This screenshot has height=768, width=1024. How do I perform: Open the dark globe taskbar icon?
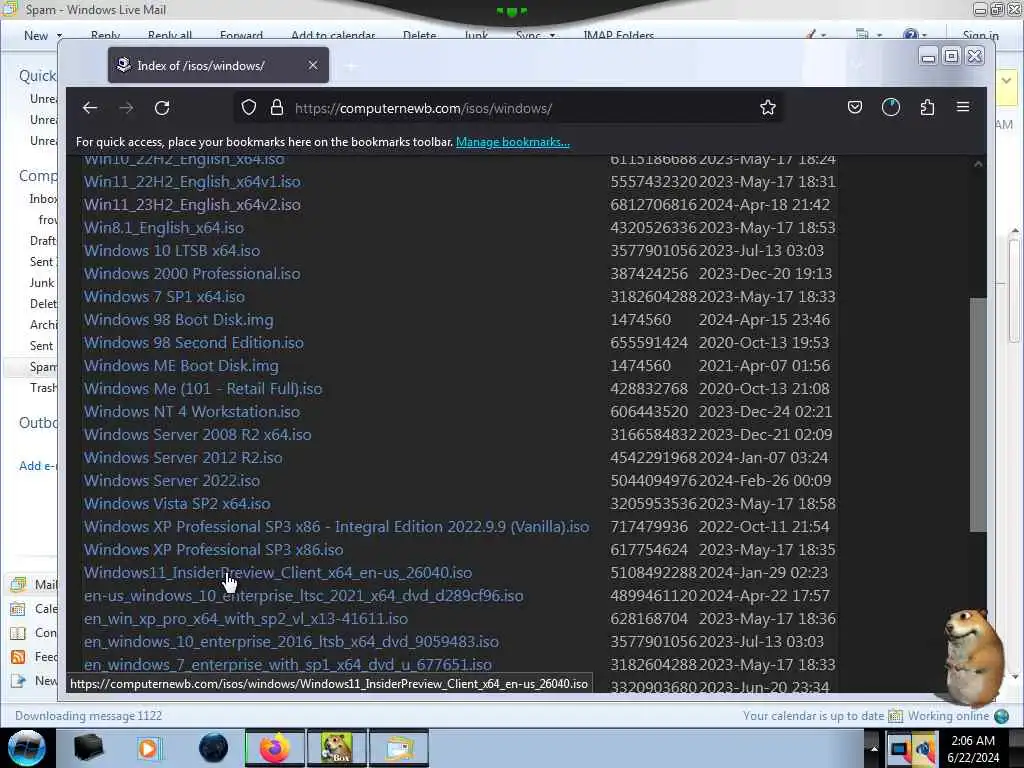click(x=213, y=748)
